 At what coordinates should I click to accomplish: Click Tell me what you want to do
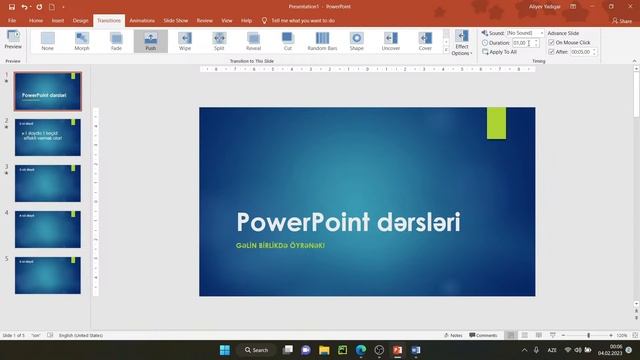click(298, 20)
